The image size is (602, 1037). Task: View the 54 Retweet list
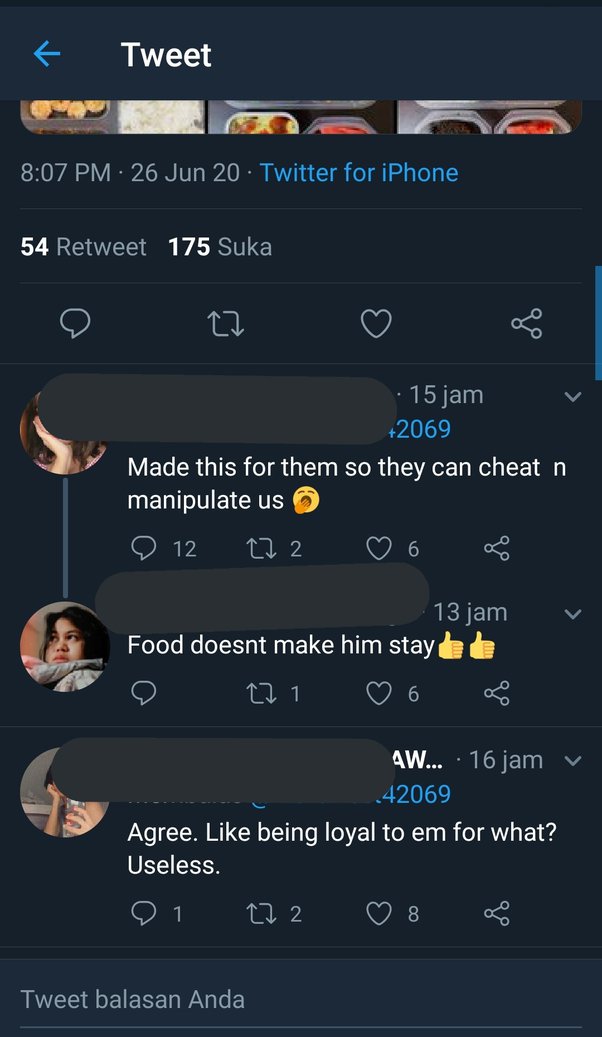pyautogui.click(x=84, y=247)
